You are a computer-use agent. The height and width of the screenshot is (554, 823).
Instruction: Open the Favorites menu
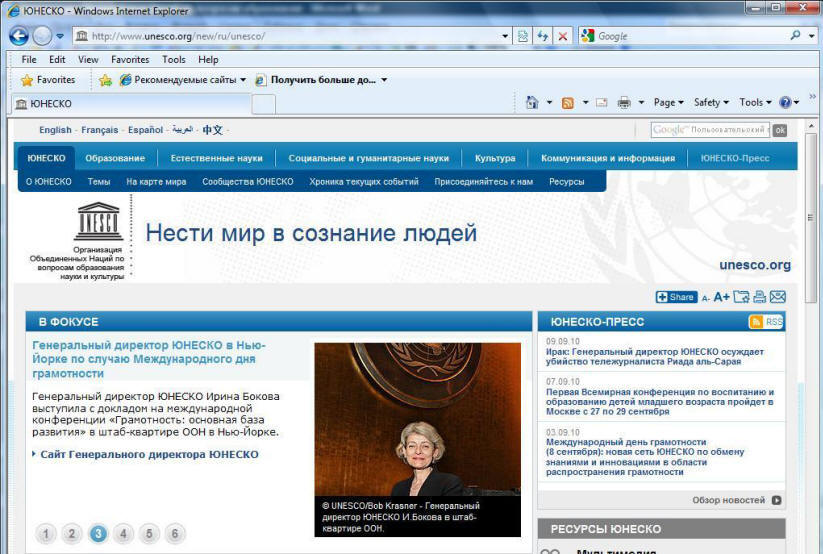(x=130, y=59)
